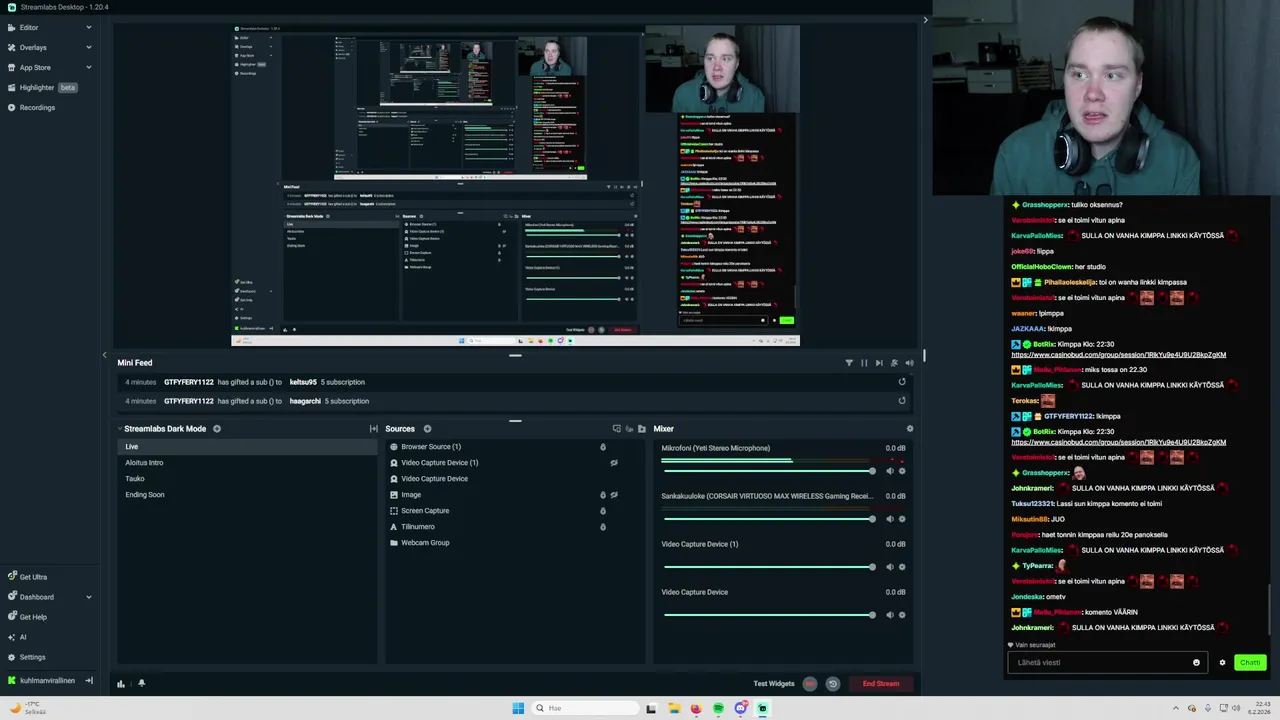This screenshot has height=720, width=1280.
Task: Adjust the Mikrofoni volume slider
Action: pyautogui.click(x=768, y=471)
